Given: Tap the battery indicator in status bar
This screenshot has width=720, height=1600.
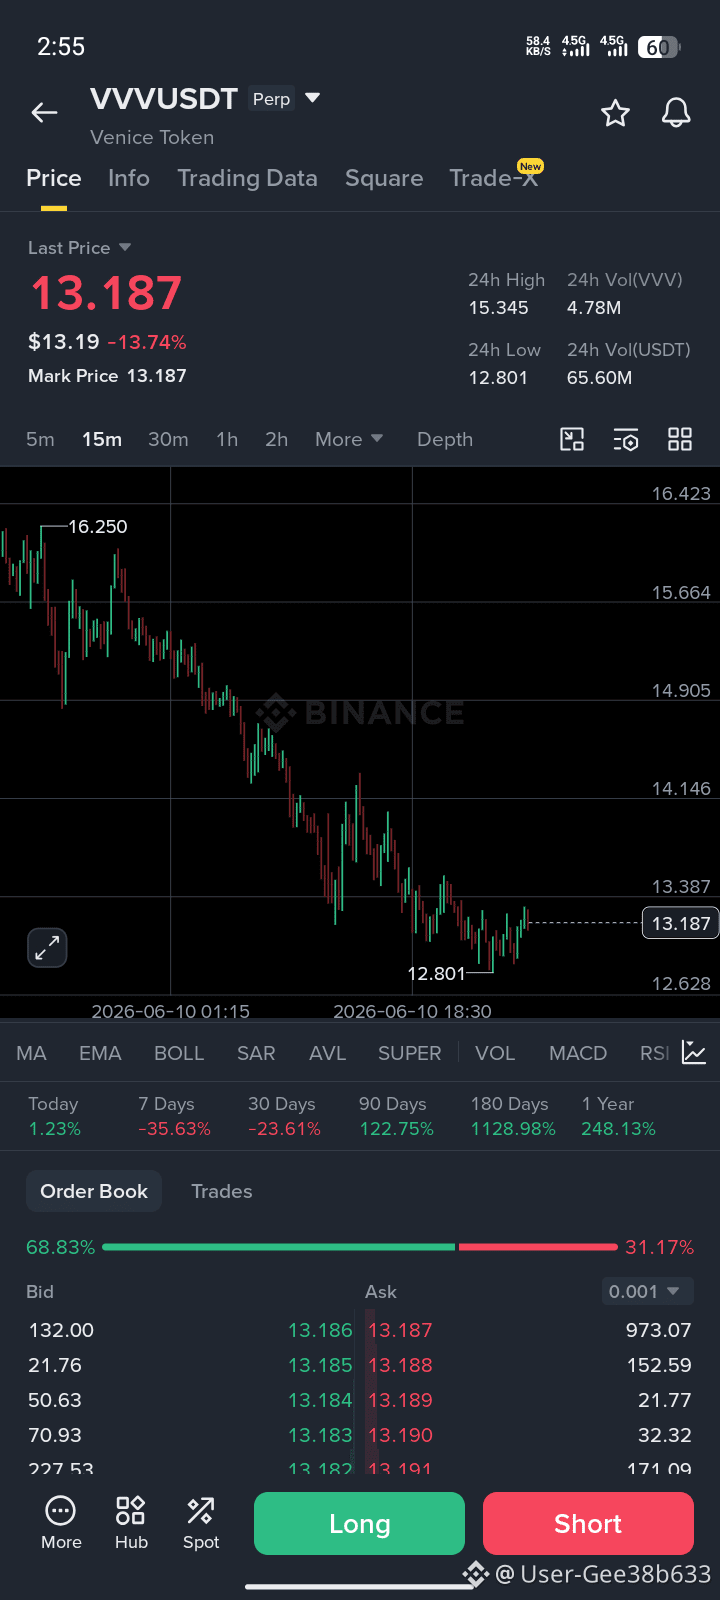Looking at the screenshot, I should [x=659, y=47].
